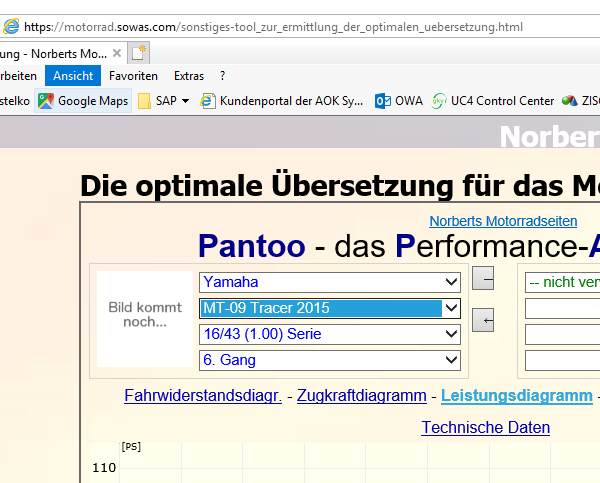Open the Technische Daten link
The height and width of the screenshot is (483, 600).
[x=485, y=428]
